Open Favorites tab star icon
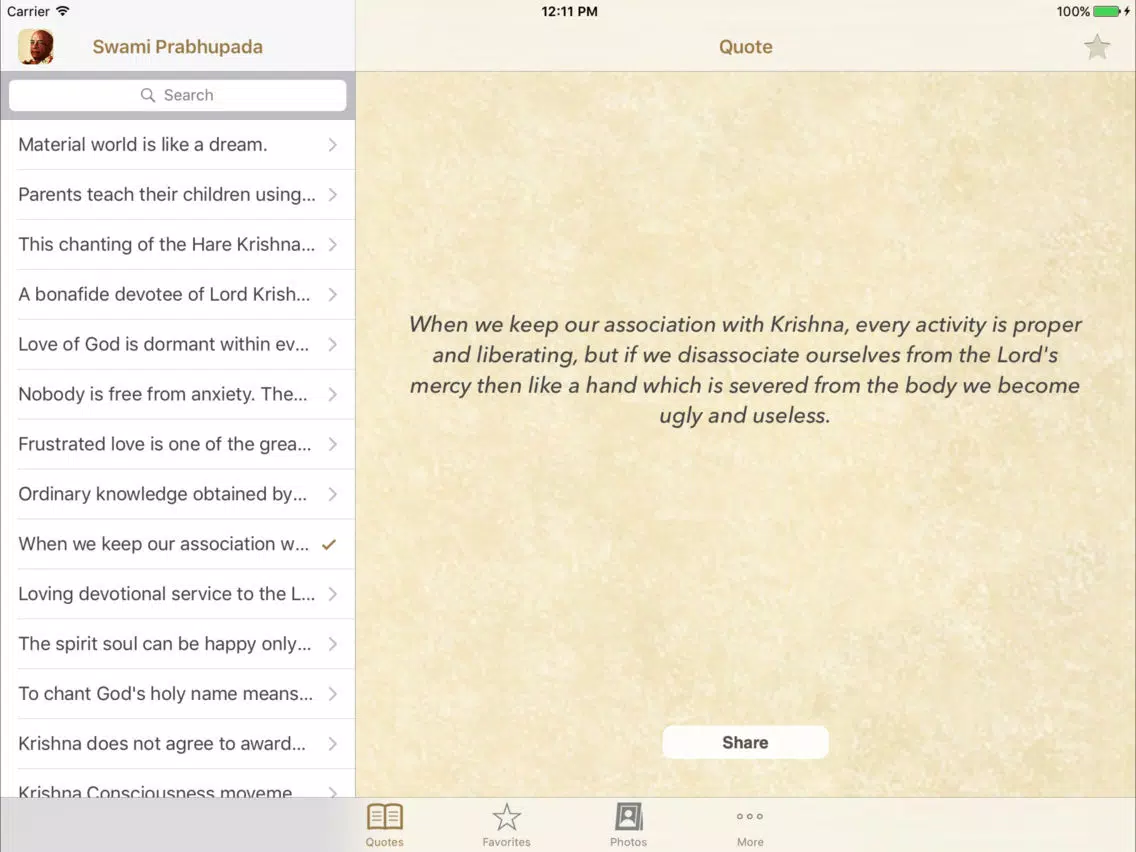Viewport: 1136px width, 852px height. (506, 816)
